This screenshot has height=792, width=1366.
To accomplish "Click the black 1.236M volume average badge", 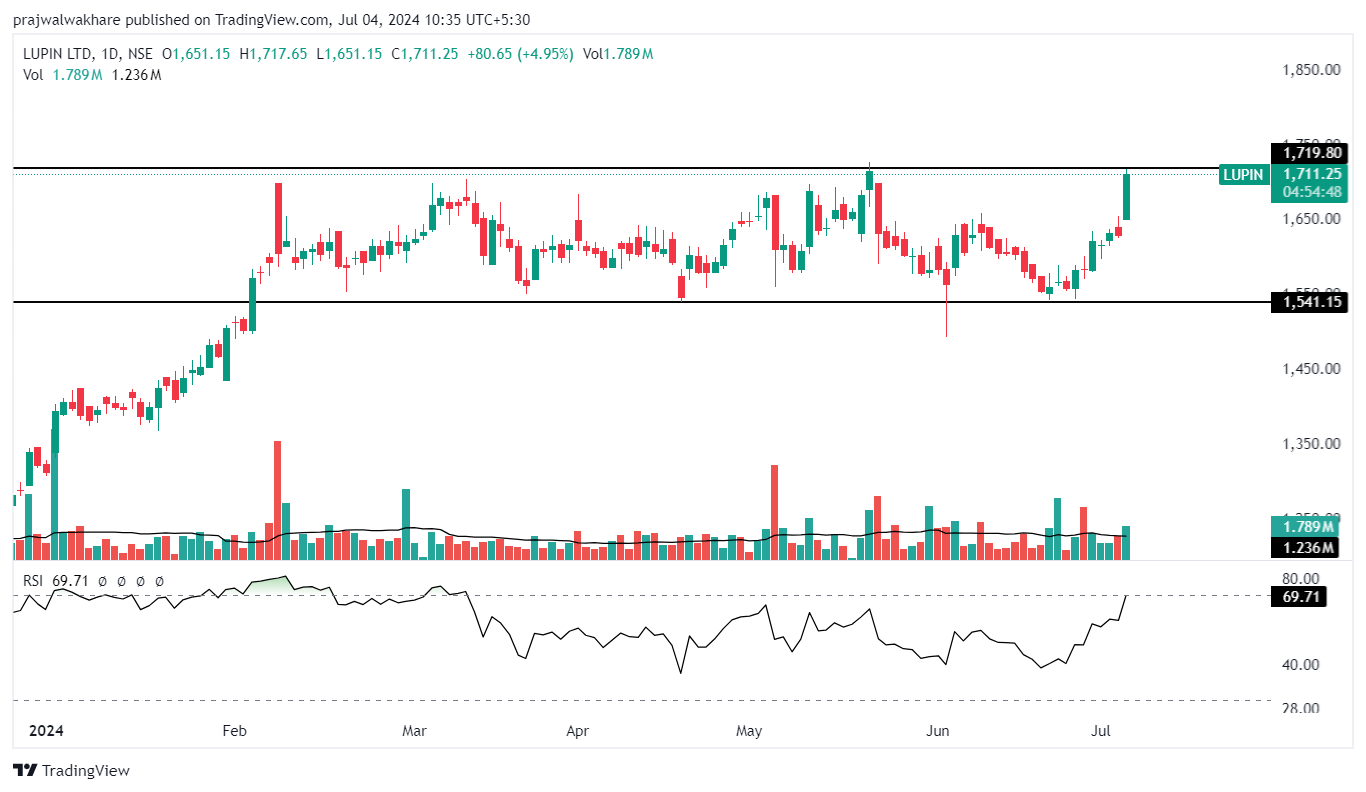I will click(1308, 547).
